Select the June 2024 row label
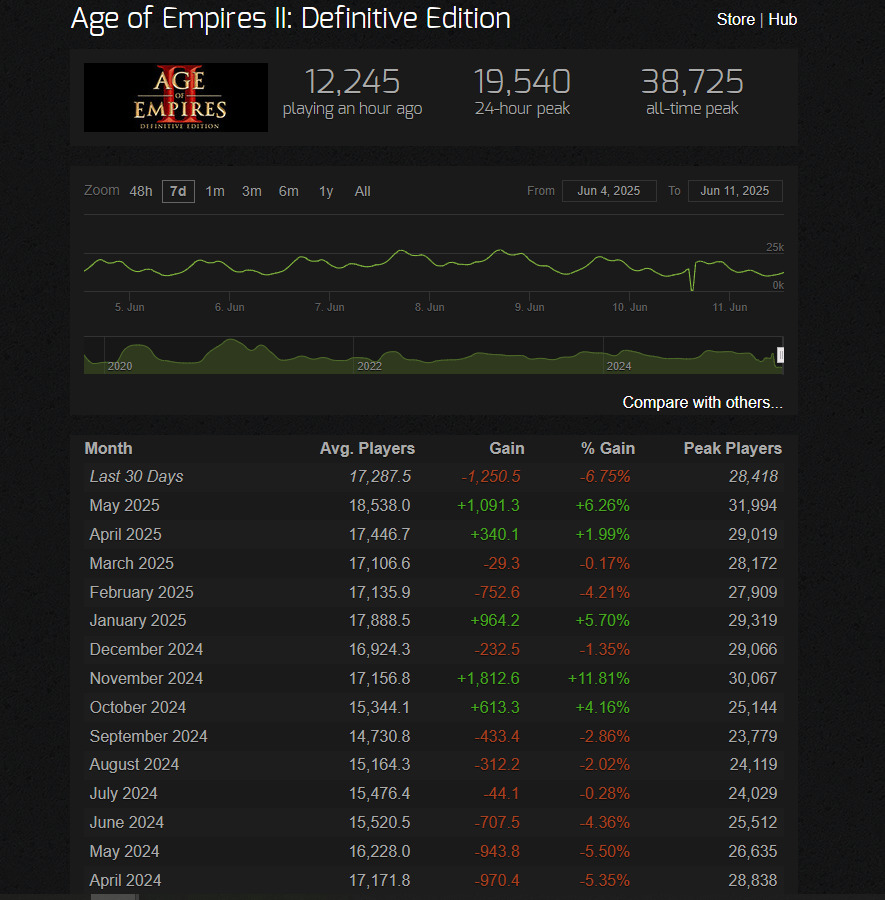 point(126,823)
